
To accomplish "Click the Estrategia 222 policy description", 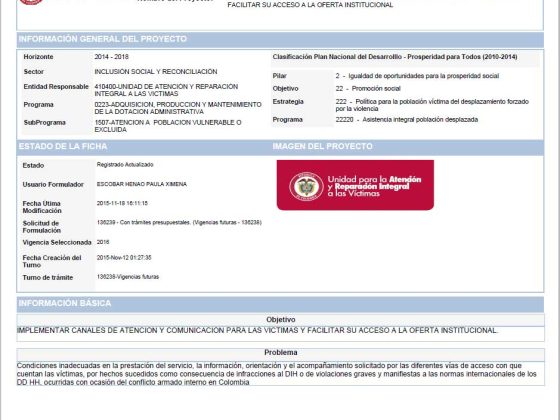I will coord(432,105).
